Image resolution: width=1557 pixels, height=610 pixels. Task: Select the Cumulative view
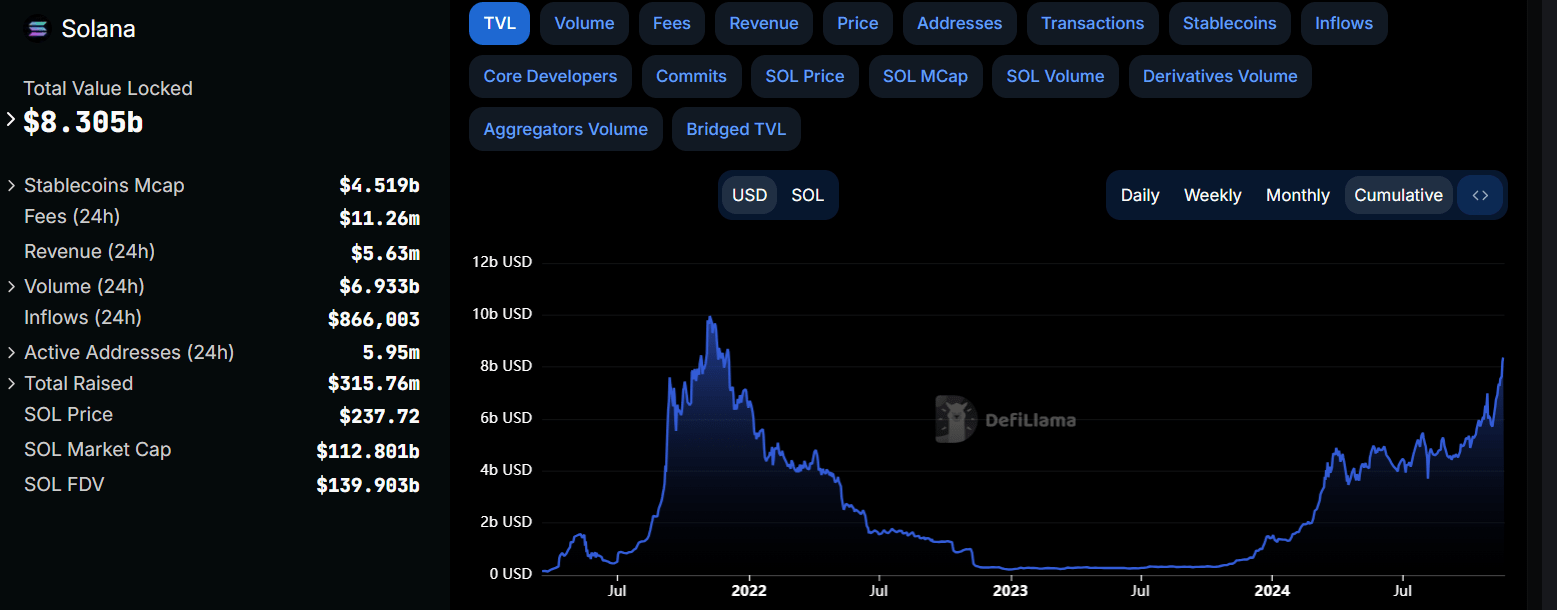coord(1398,195)
